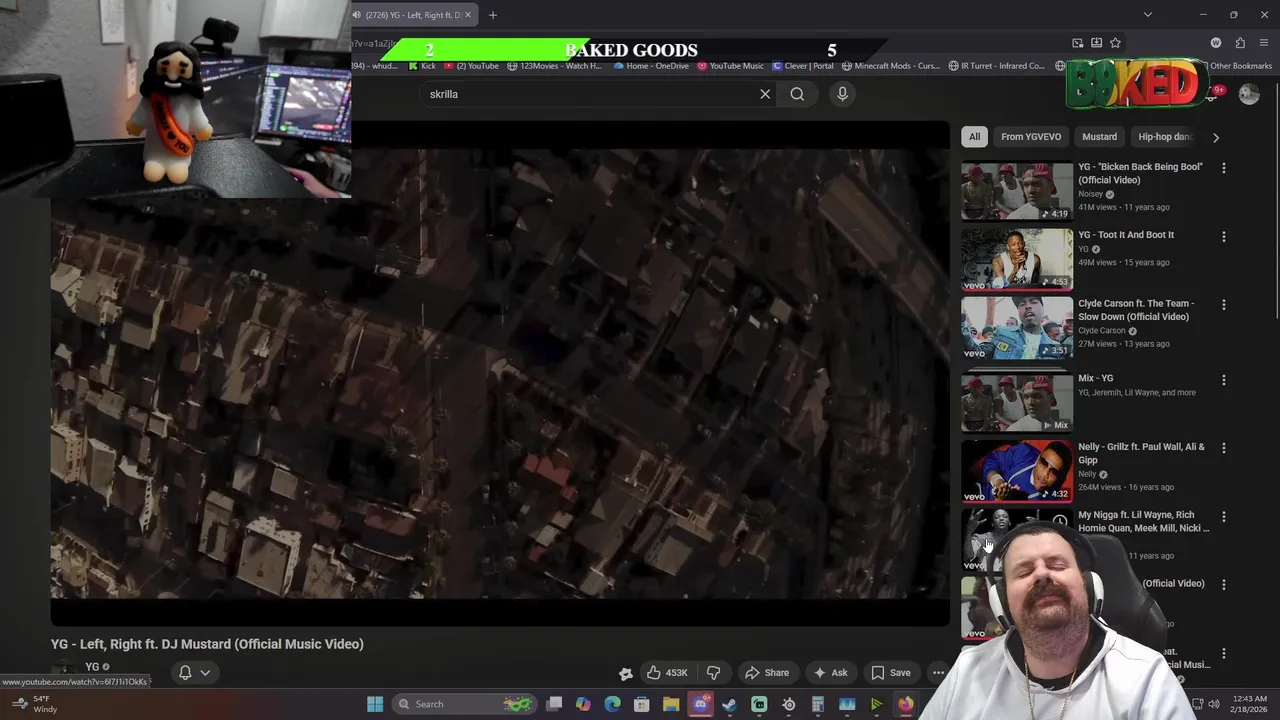
Task: Clear the YouTube search box text
Action: (765, 94)
